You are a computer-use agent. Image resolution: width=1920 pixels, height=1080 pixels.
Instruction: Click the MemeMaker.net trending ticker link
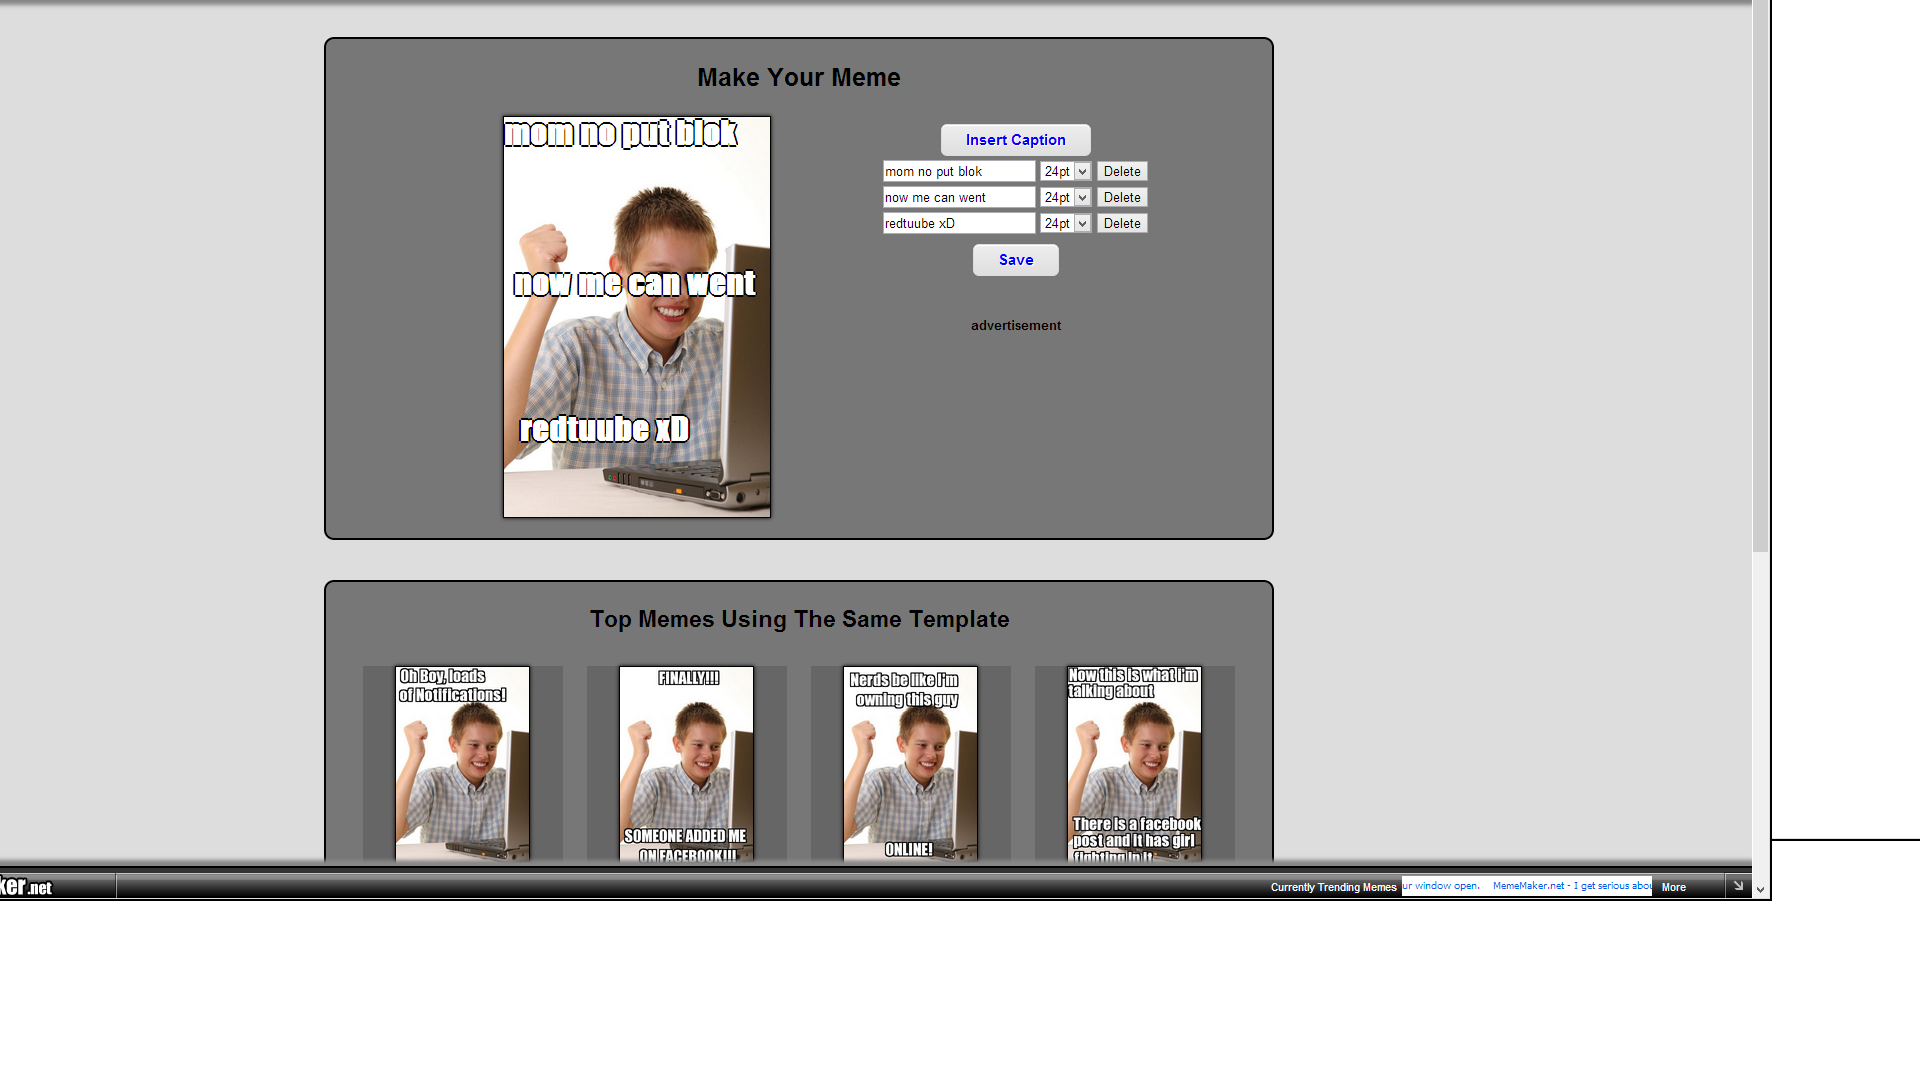click(1572, 886)
